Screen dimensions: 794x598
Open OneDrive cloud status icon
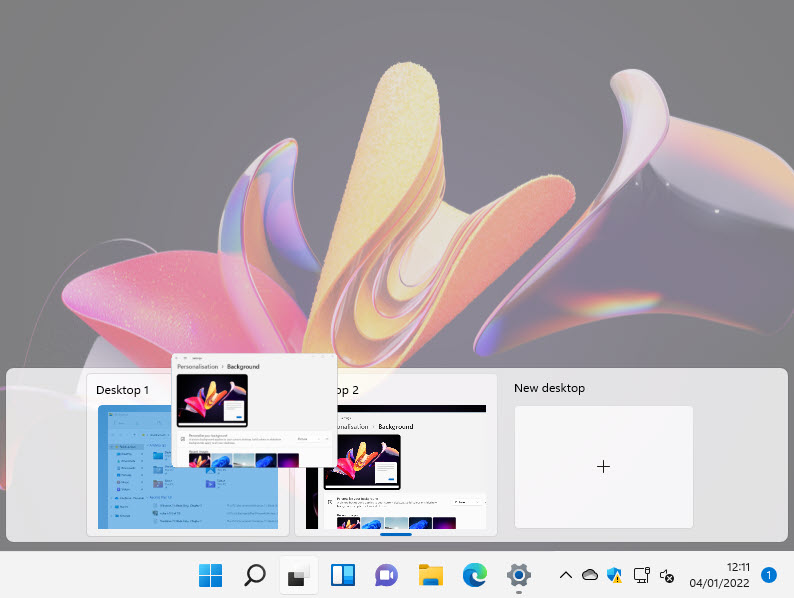coord(590,575)
